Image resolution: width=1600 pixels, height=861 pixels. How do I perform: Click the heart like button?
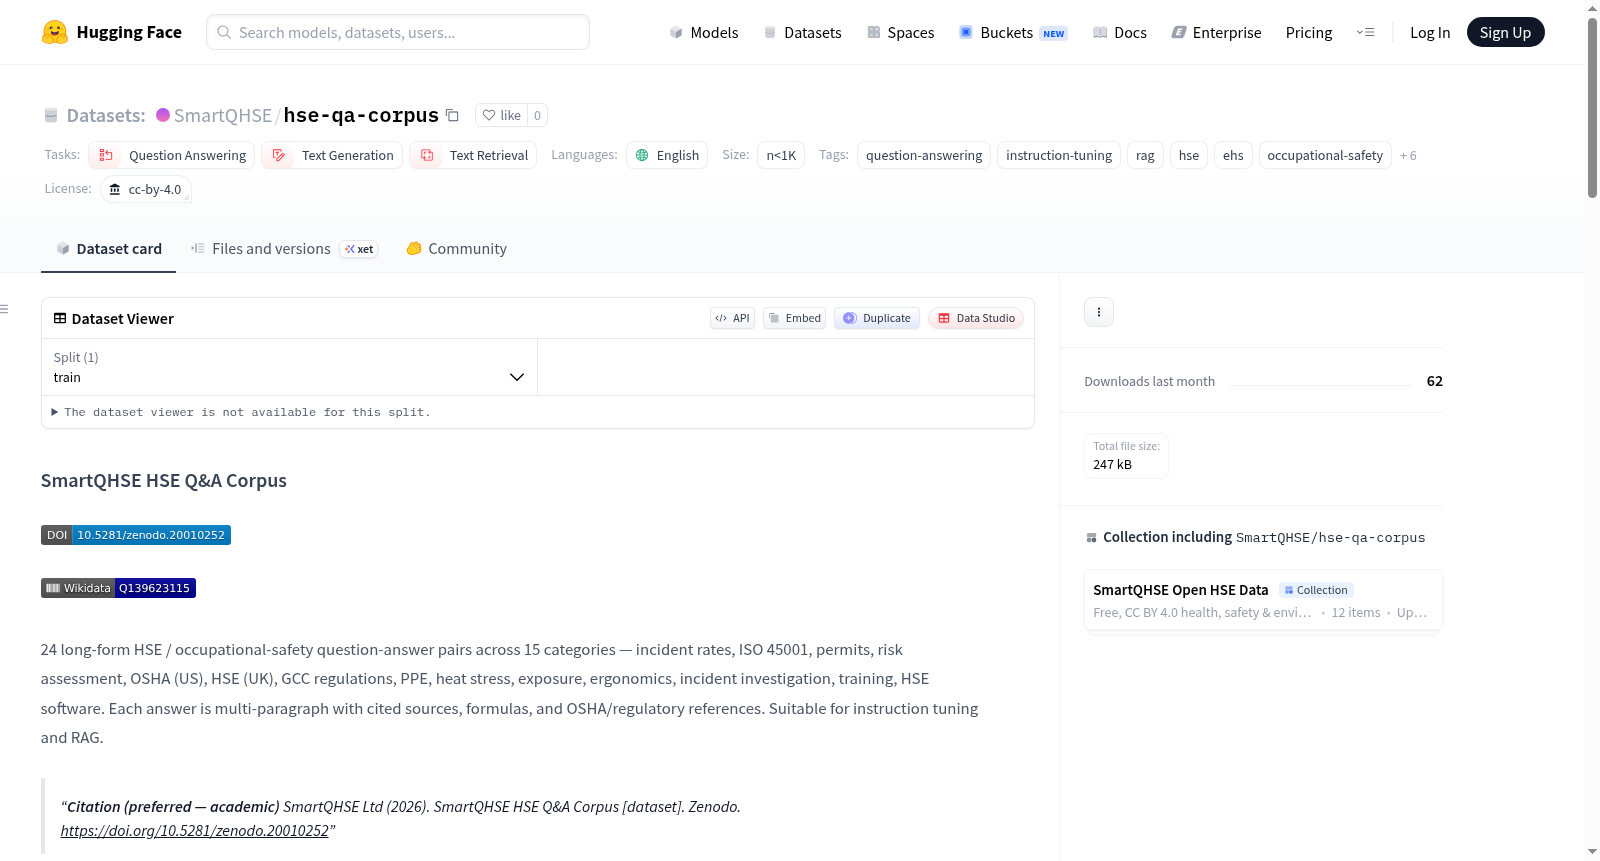[501, 115]
